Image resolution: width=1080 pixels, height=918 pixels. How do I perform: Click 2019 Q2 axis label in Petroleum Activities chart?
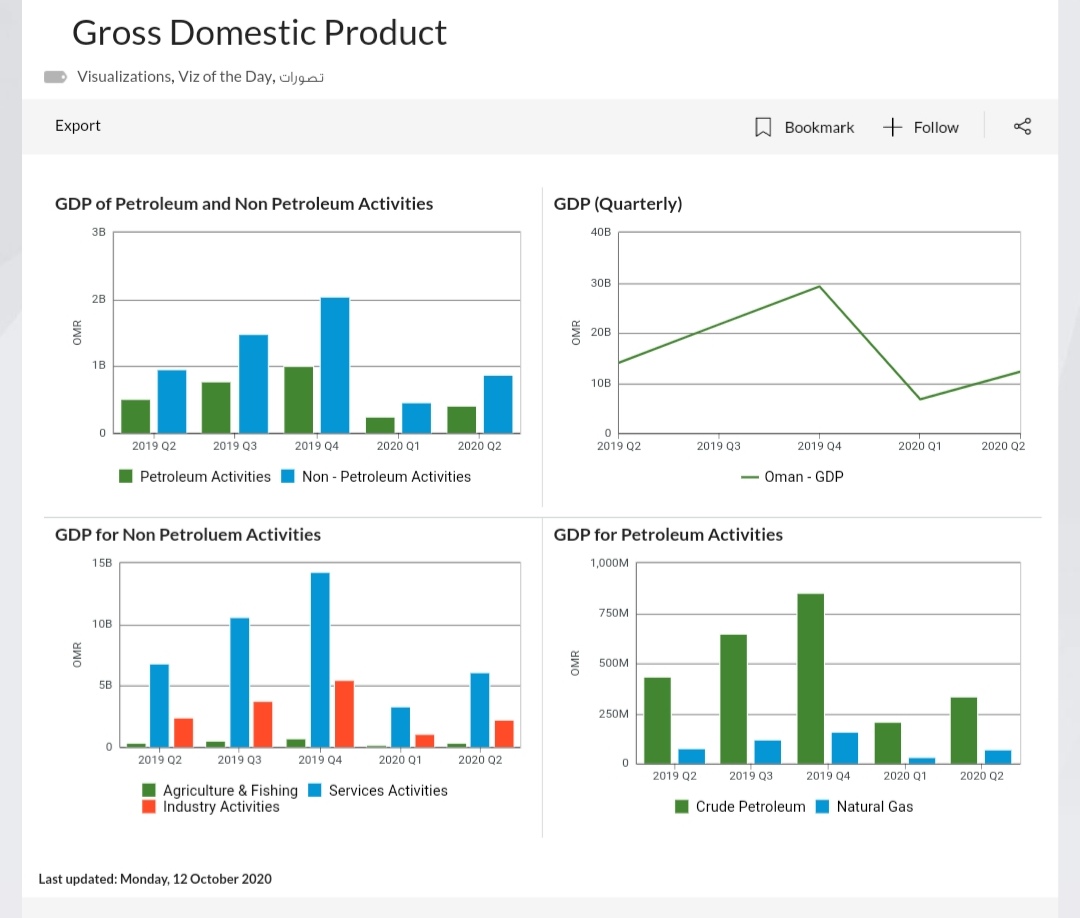(x=674, y=776)
